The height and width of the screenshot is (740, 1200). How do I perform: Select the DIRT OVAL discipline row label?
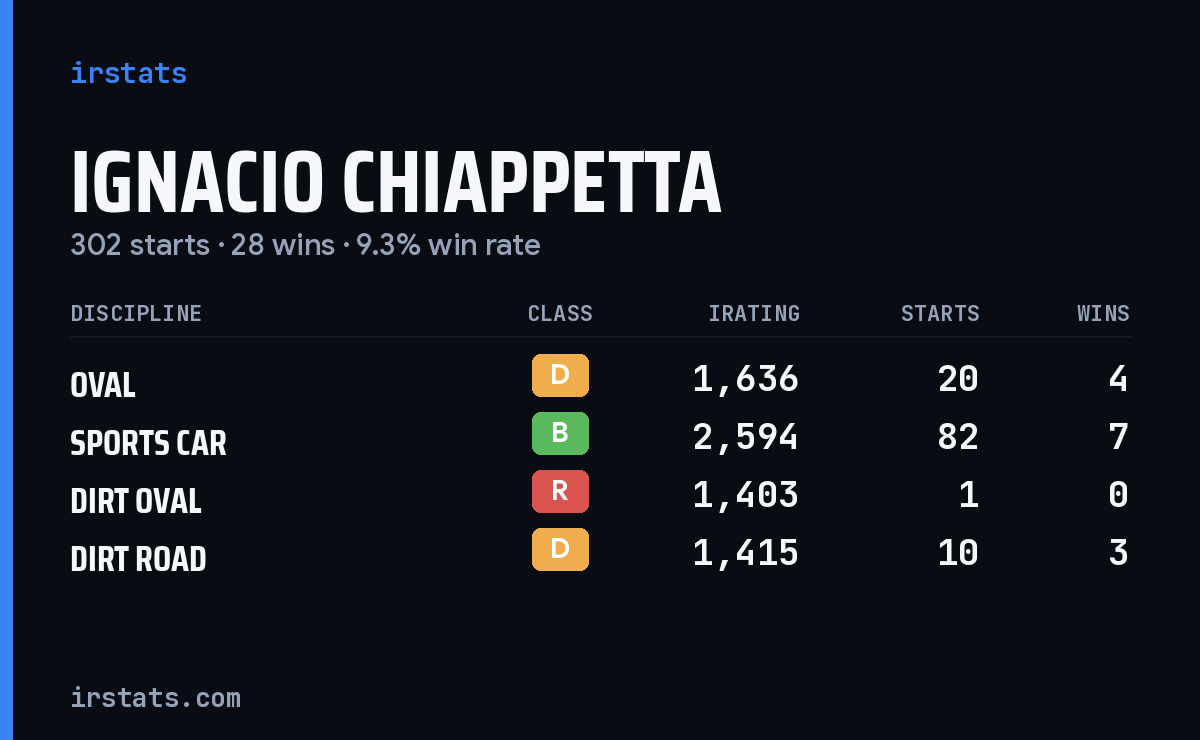click(136, 501)
